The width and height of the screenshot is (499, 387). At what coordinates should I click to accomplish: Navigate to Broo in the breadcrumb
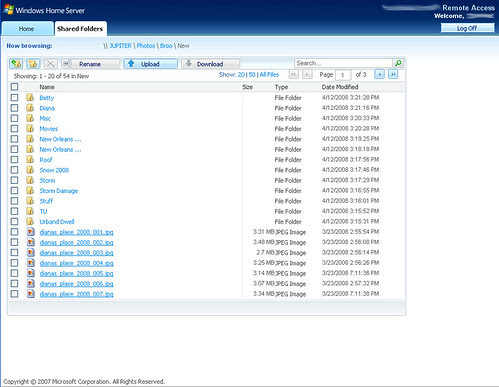coord(166,46)
